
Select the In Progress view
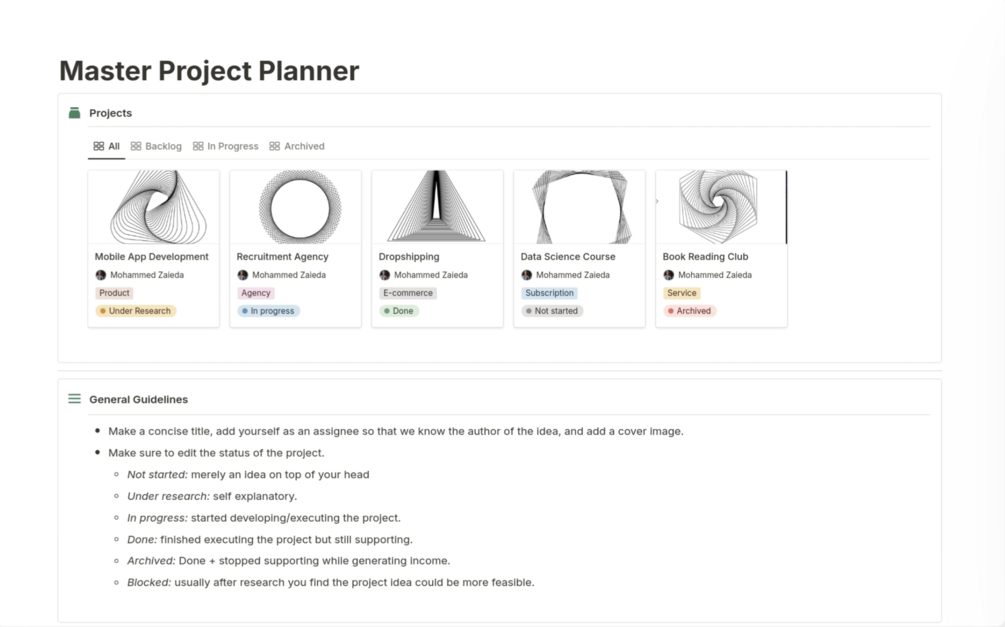[x=232, y=146]
